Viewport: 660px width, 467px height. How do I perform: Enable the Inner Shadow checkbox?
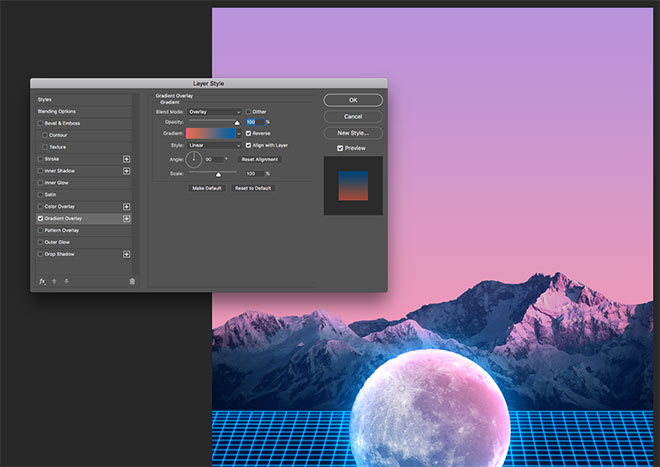(40, 171)
